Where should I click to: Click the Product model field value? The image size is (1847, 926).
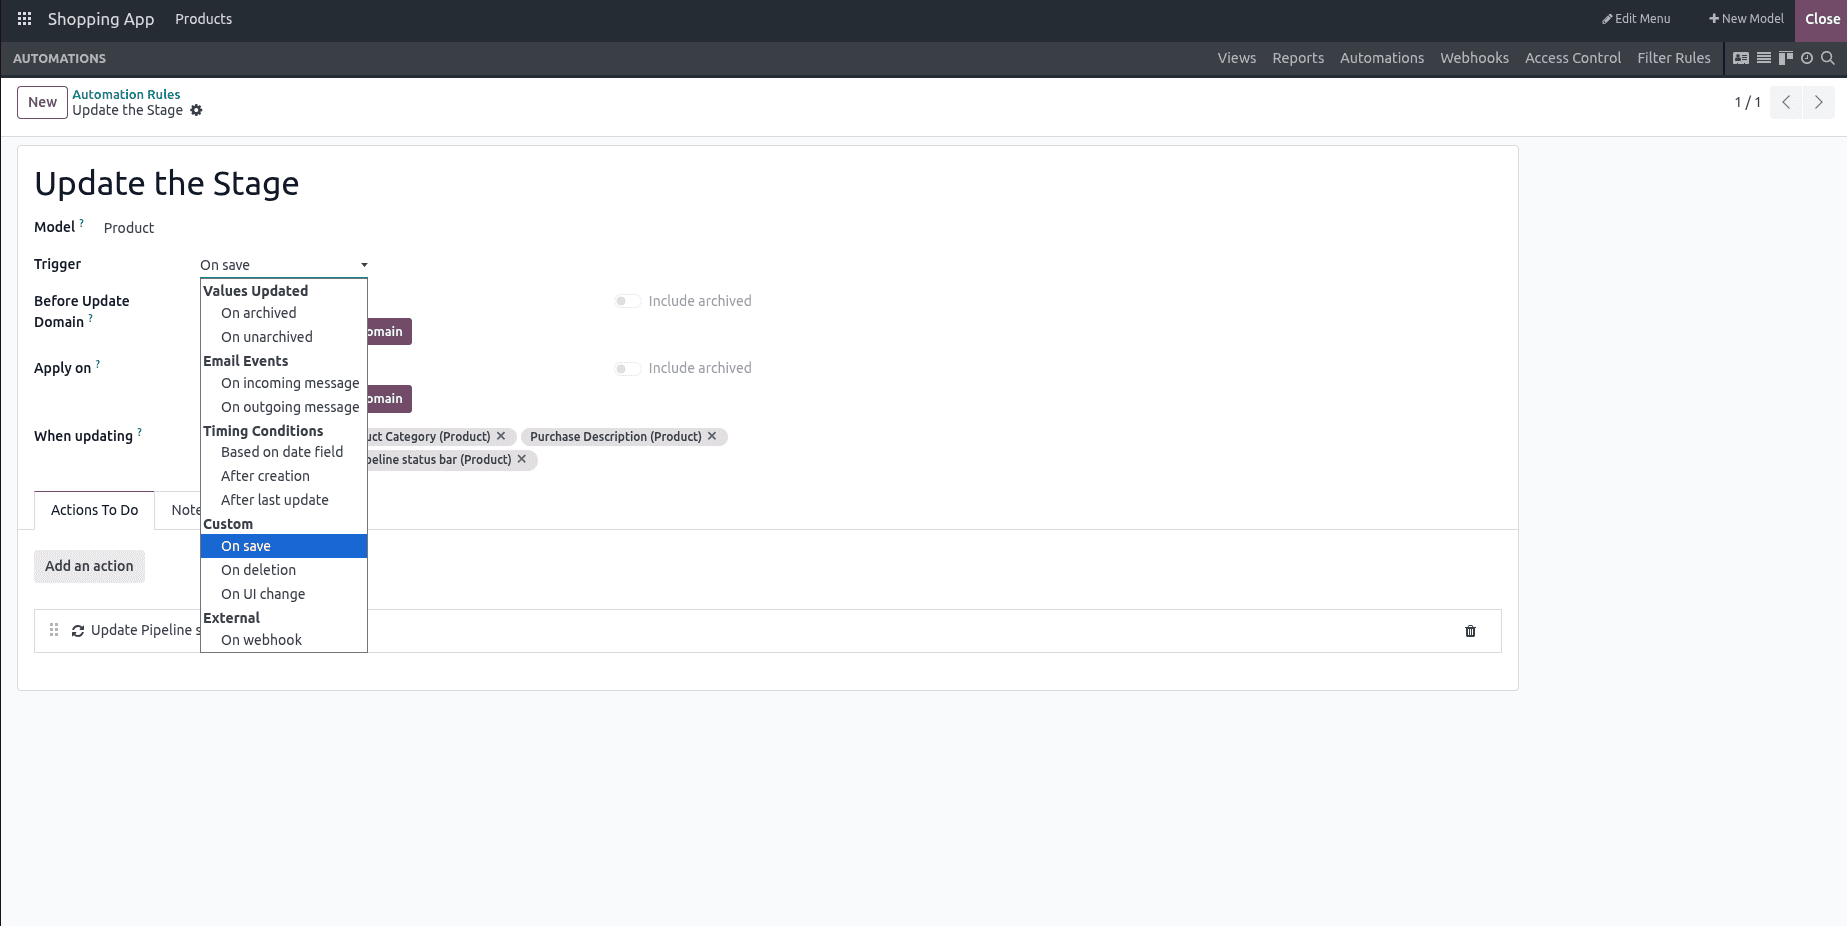129,228
